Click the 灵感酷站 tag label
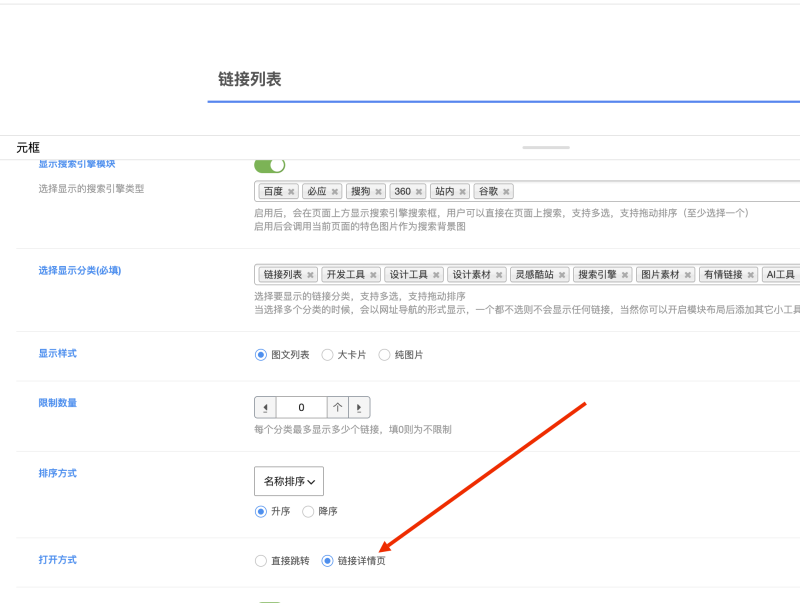This screenshot has height=603, width=800. click(x=534, y=274)
